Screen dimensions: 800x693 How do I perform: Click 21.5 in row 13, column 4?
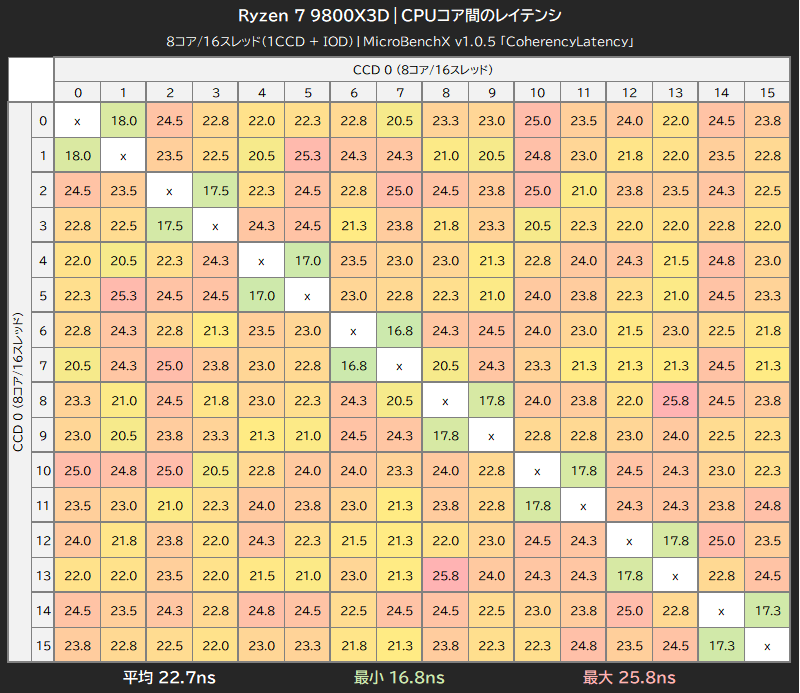click(x=261, y=576)
